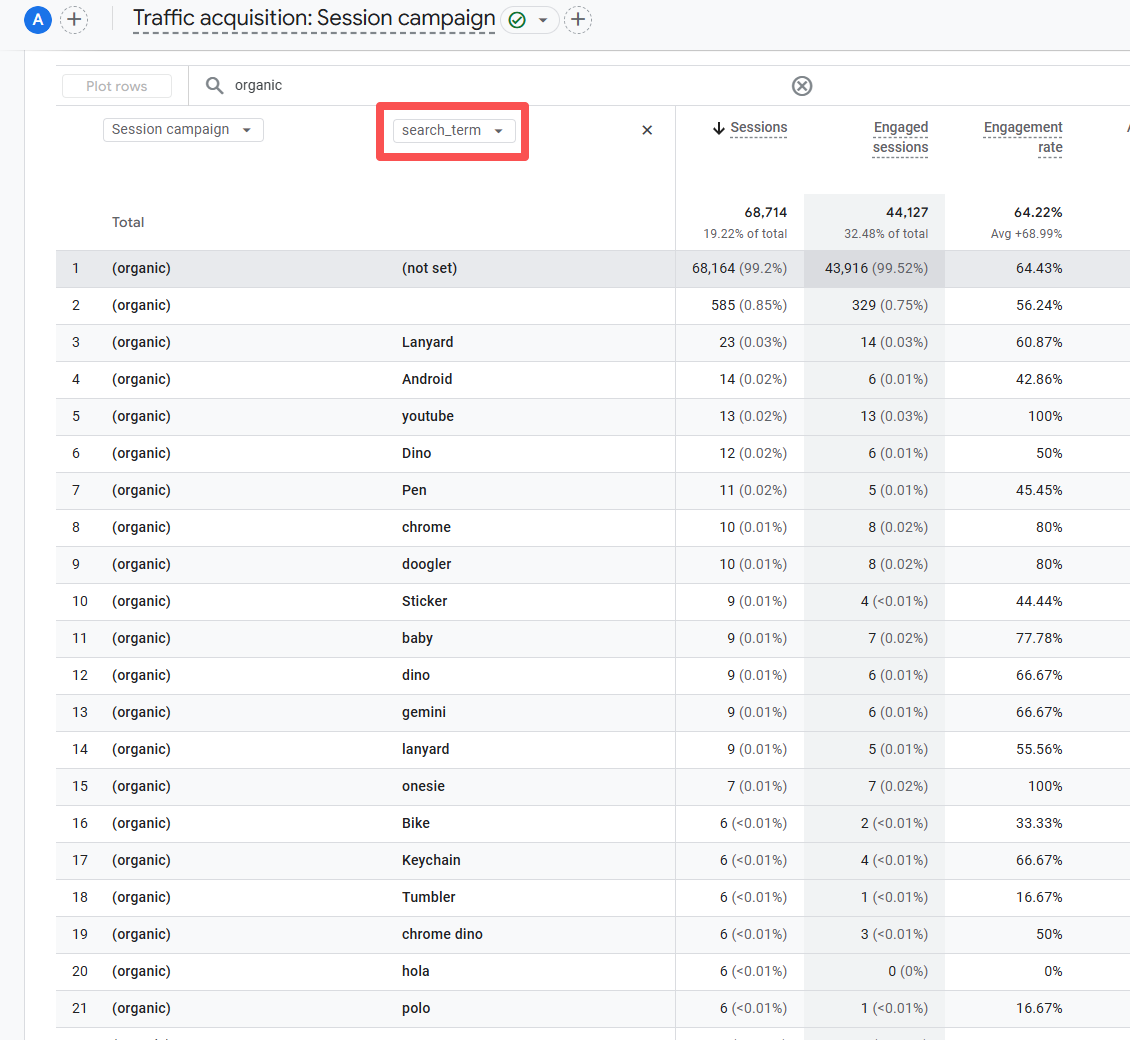Select the chrome dino search term row
Viewport: 1130px width, 1040px height.
[442, 934]
